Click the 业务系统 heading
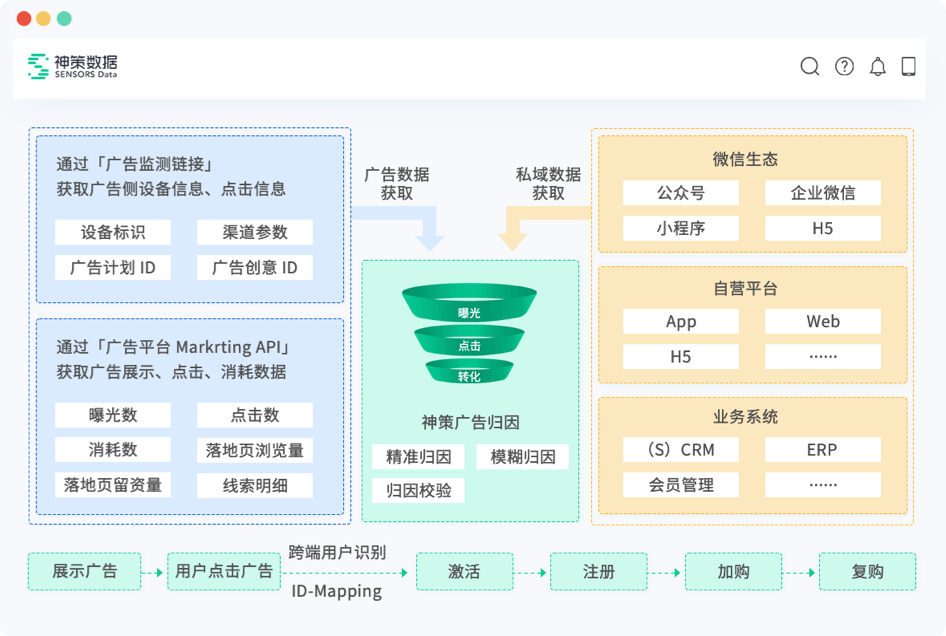The width and height of the screenshot is (946, 636). click(x=745, y=417)
